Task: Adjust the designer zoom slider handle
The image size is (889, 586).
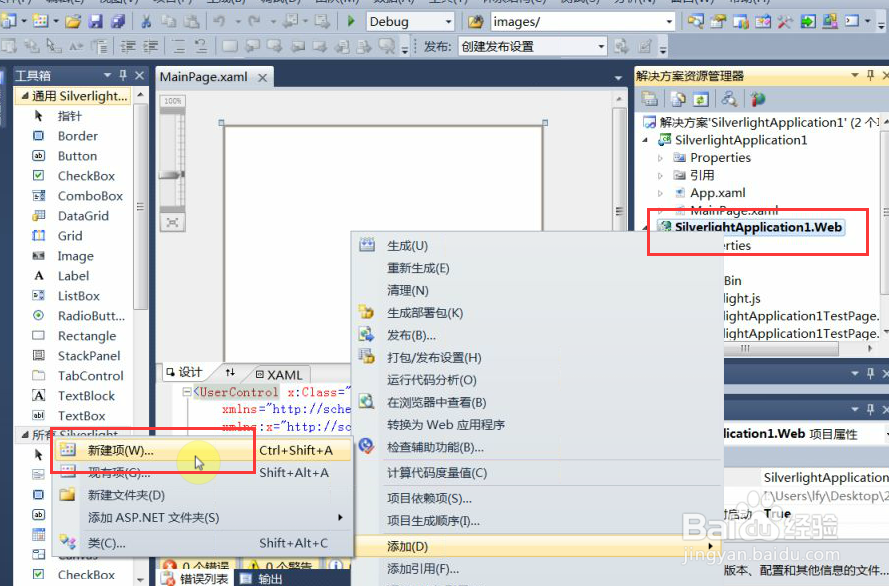Action: click(172, 175)
